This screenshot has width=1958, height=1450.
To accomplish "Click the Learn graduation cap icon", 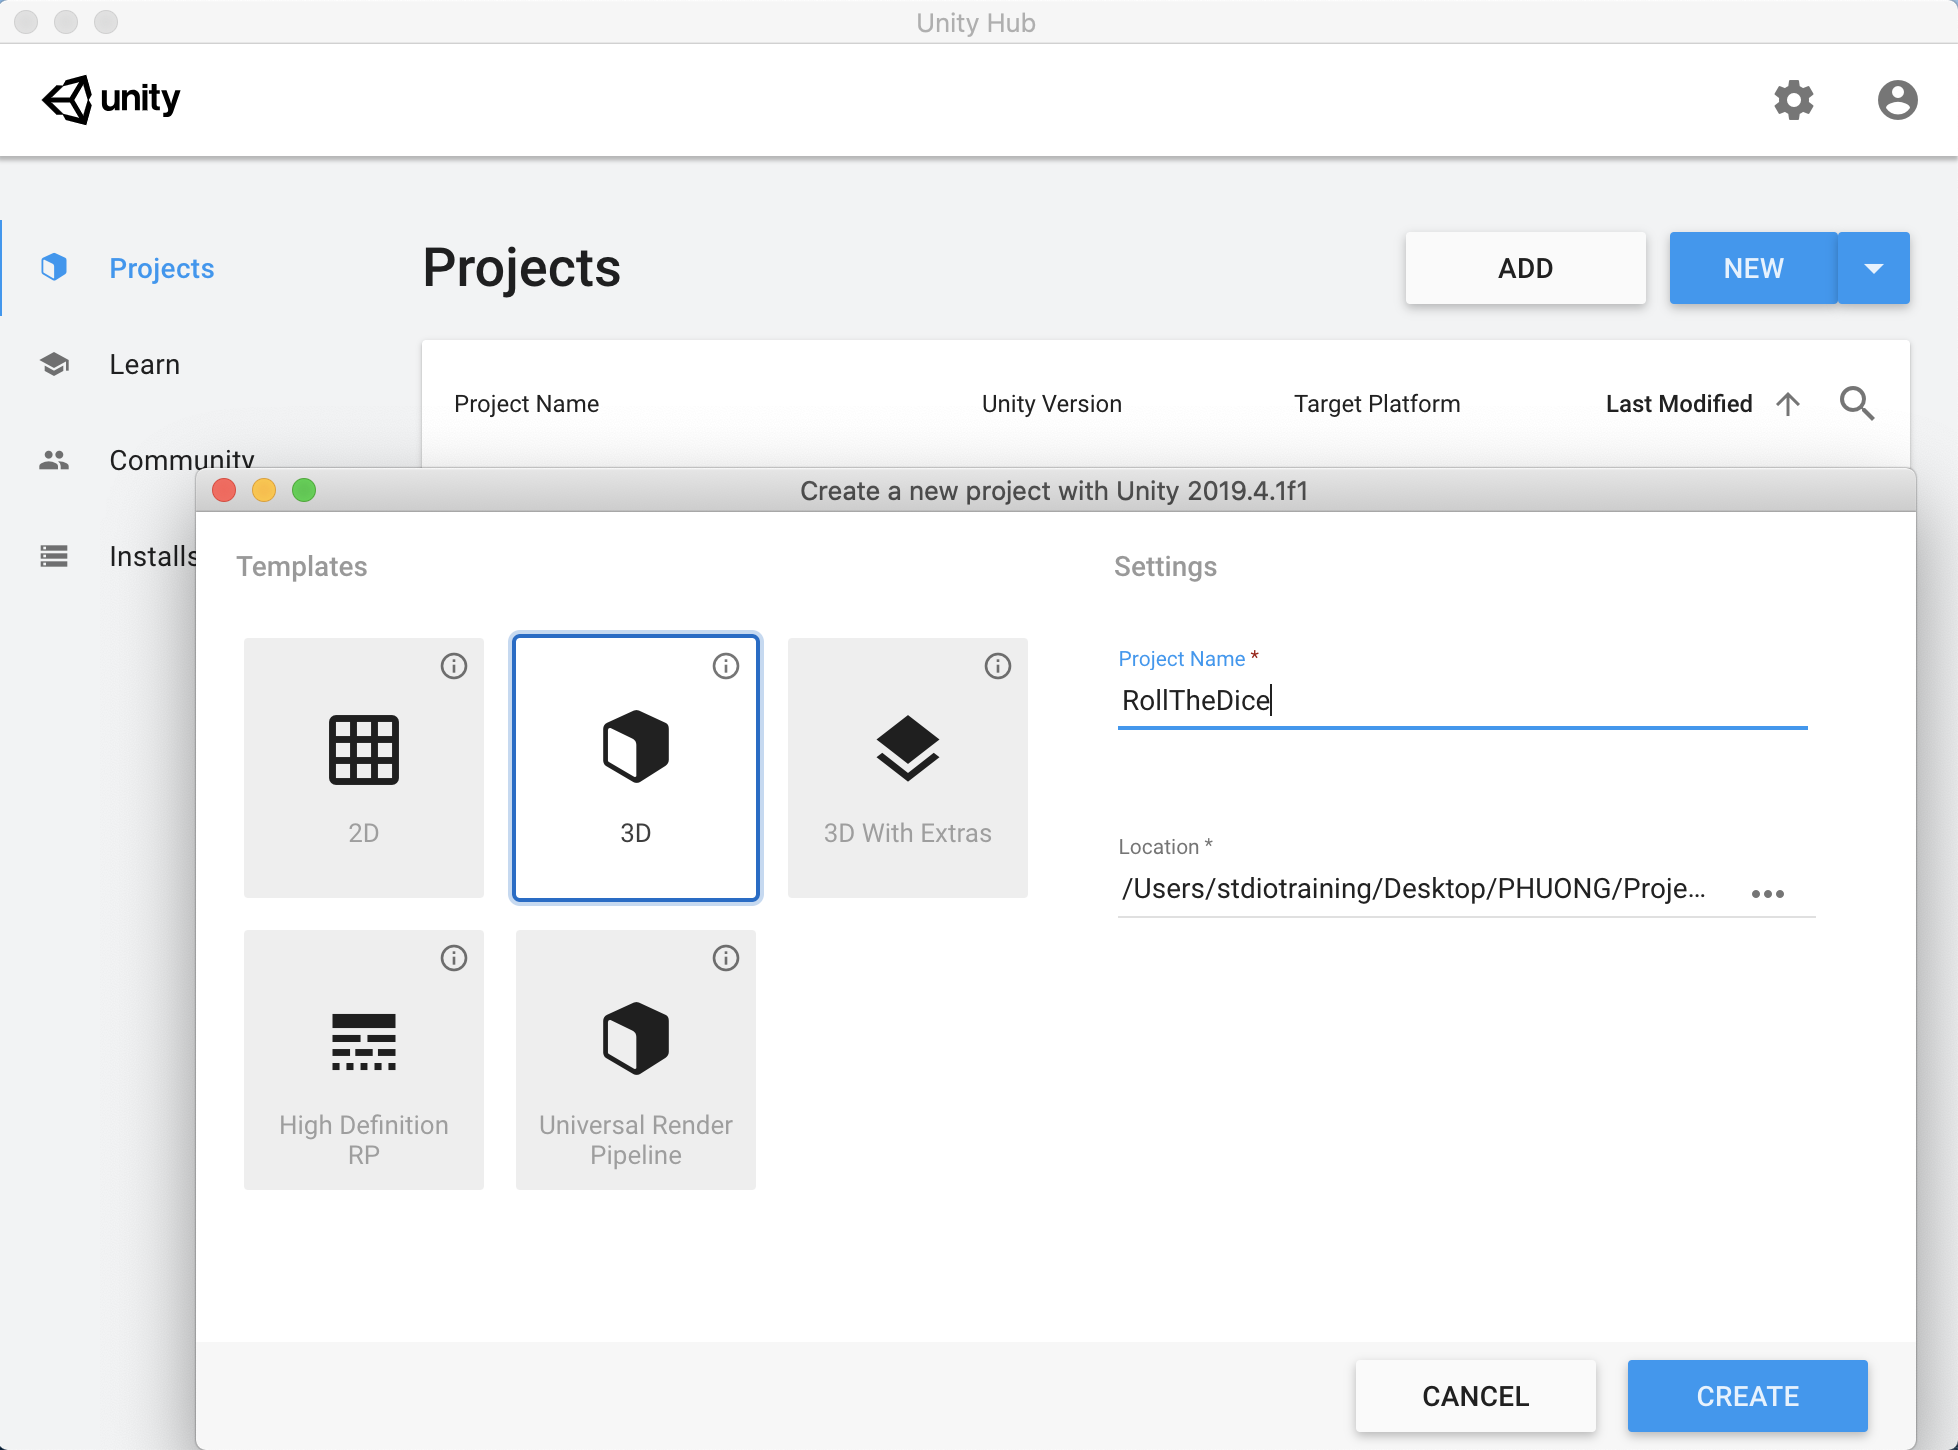I will coord(54,364).
